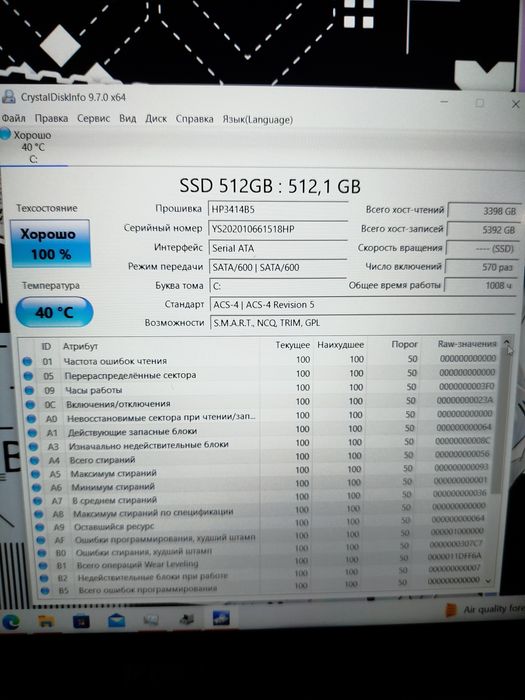Select the Часы работы attribute row text
Screen dimensions: 525x700
94,390
